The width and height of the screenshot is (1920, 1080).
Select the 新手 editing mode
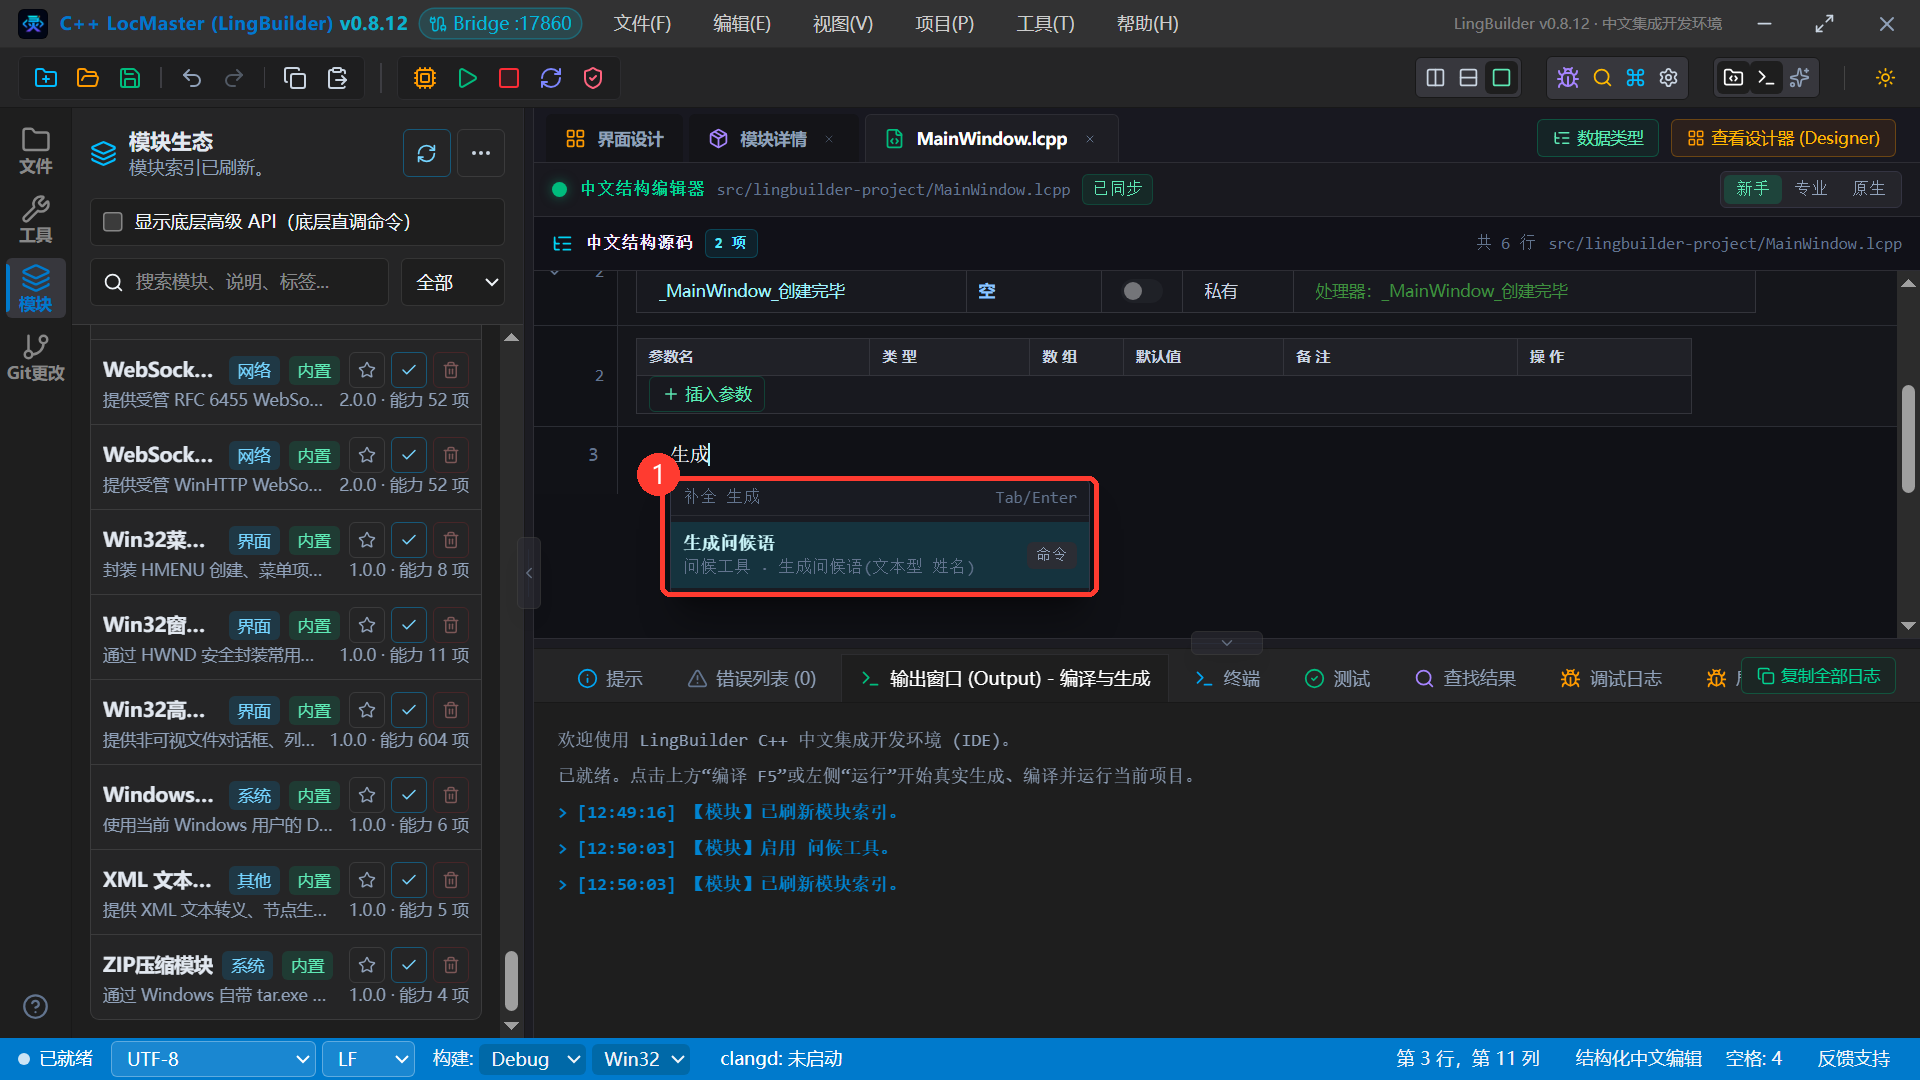click(x=1752, y=188)
